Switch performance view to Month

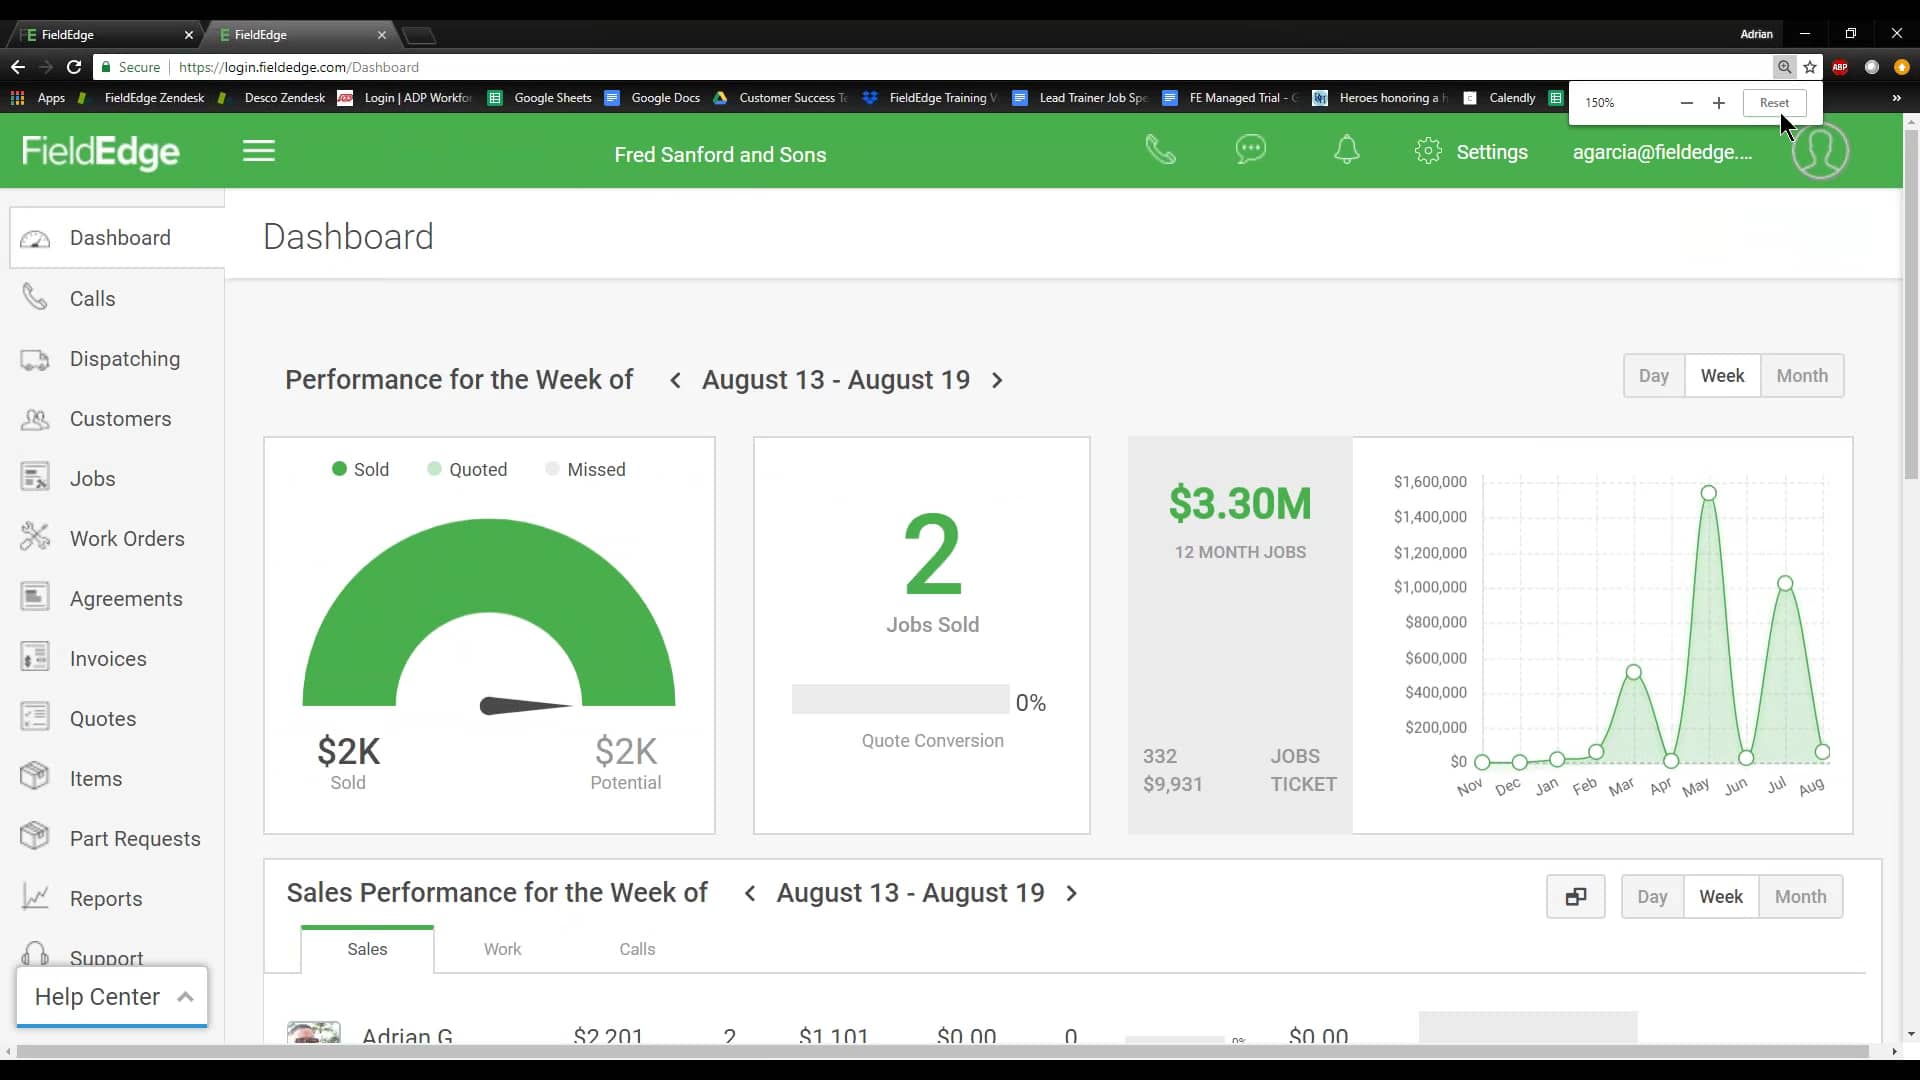tap(1802, 375)
